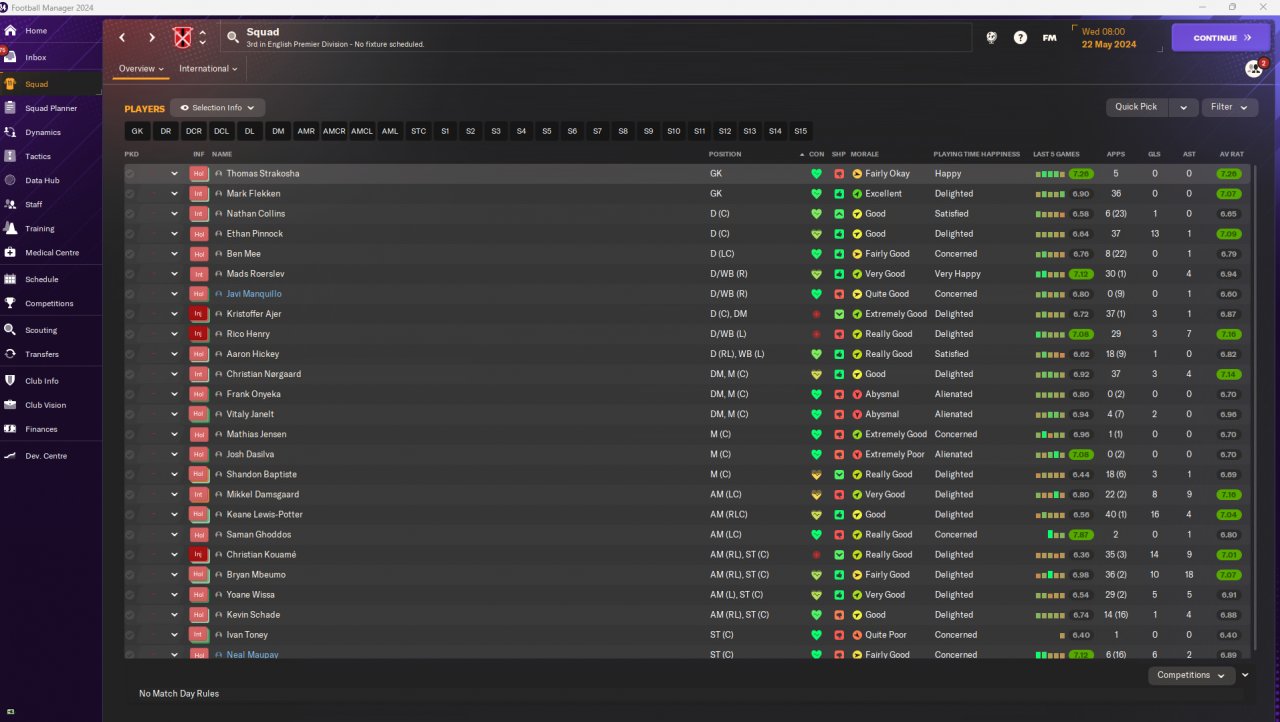
Task: Open the Club Vision sidebar icon
Action: pos(10,405)
